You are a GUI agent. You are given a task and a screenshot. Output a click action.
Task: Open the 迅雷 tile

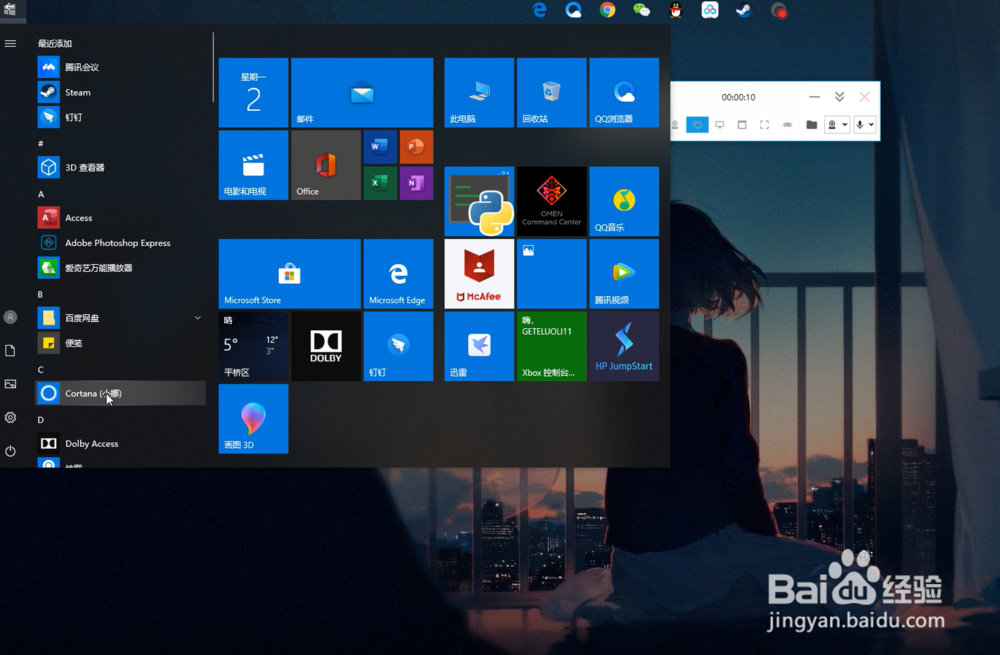coord(479,346)
